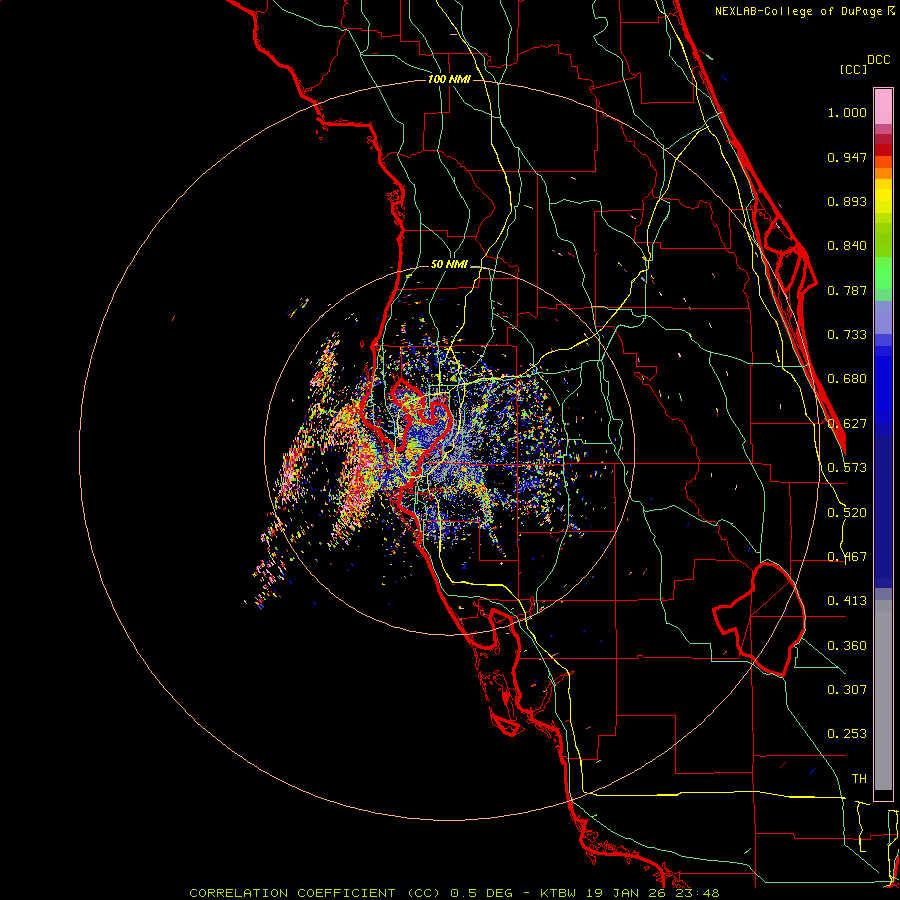Pick the bright green color bar segment

[x=883, y=273]
